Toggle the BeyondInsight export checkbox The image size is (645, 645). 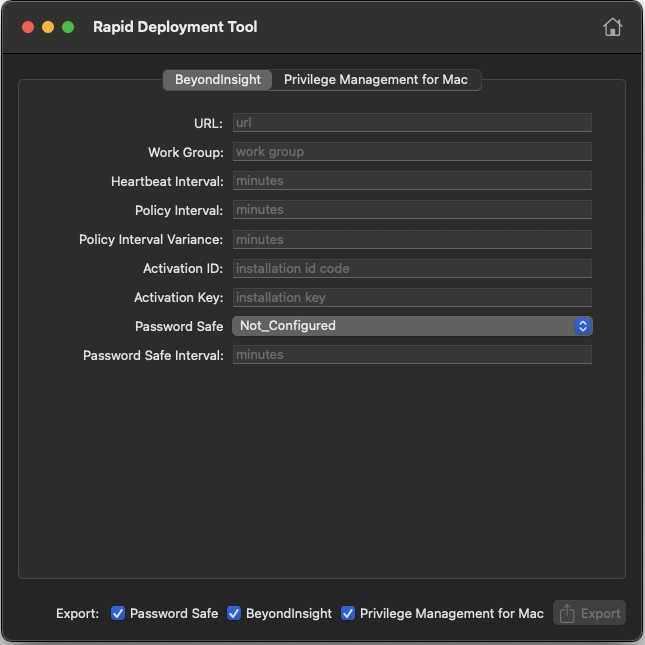click(234, 613)
